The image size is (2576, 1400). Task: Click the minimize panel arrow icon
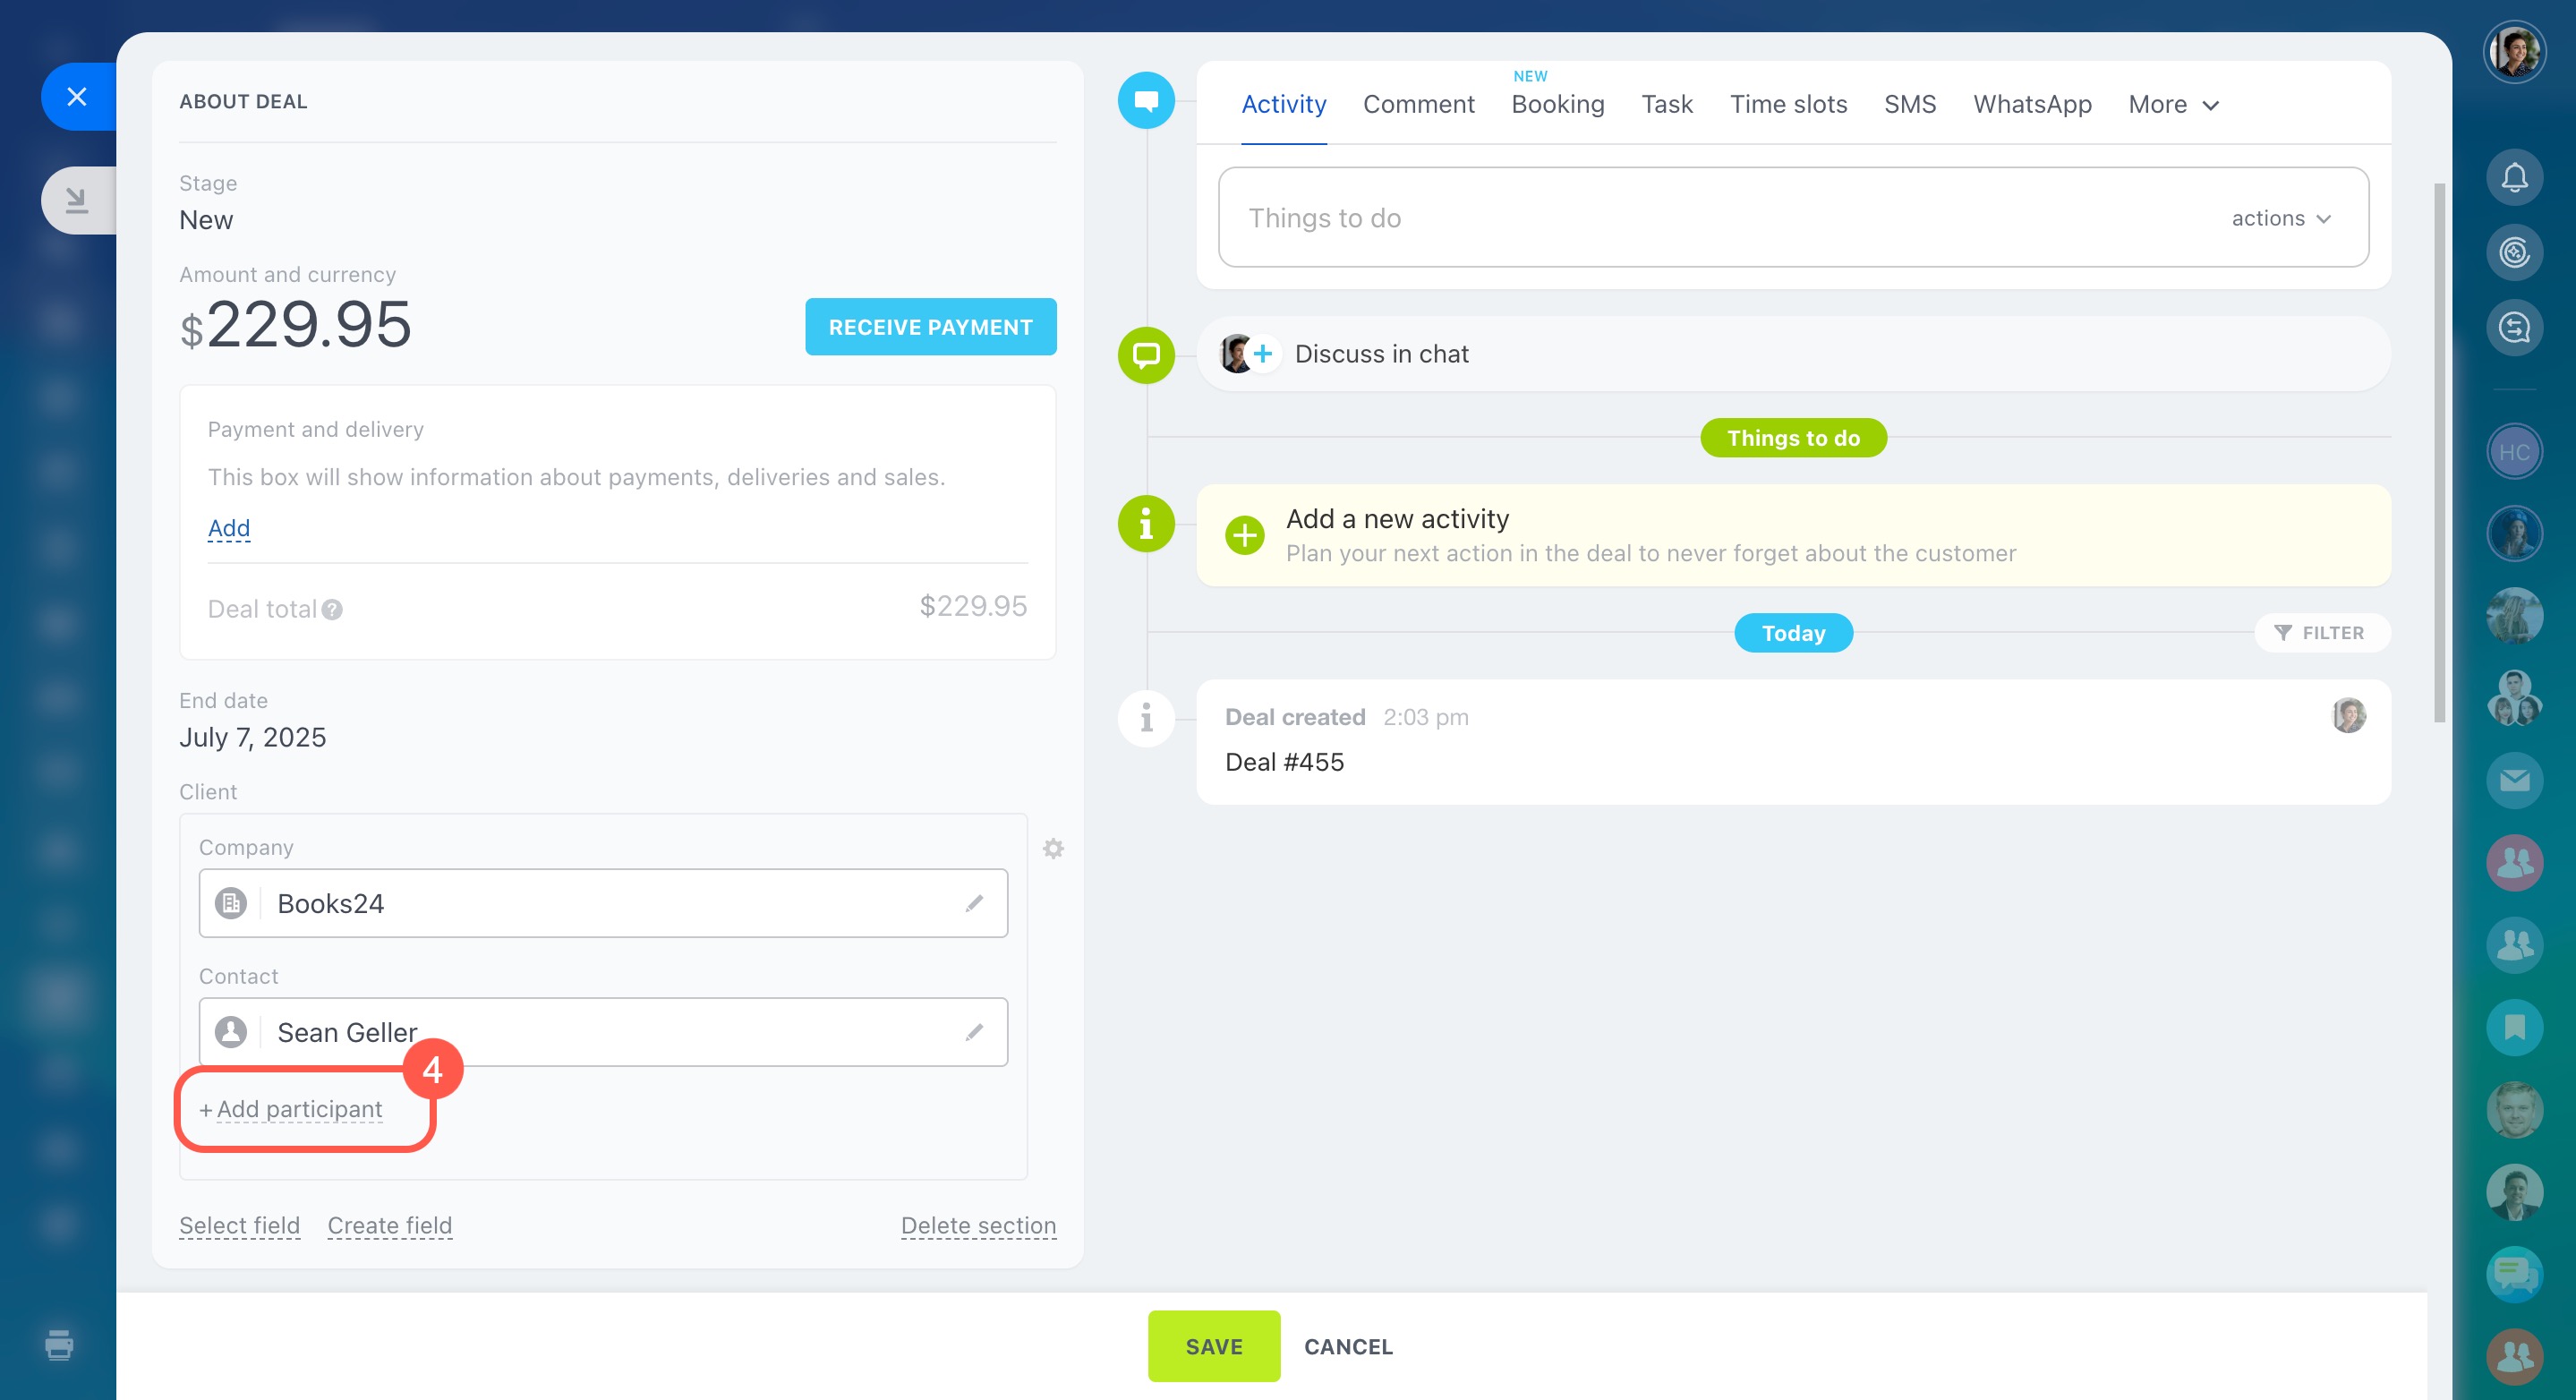tap(77, 200)
